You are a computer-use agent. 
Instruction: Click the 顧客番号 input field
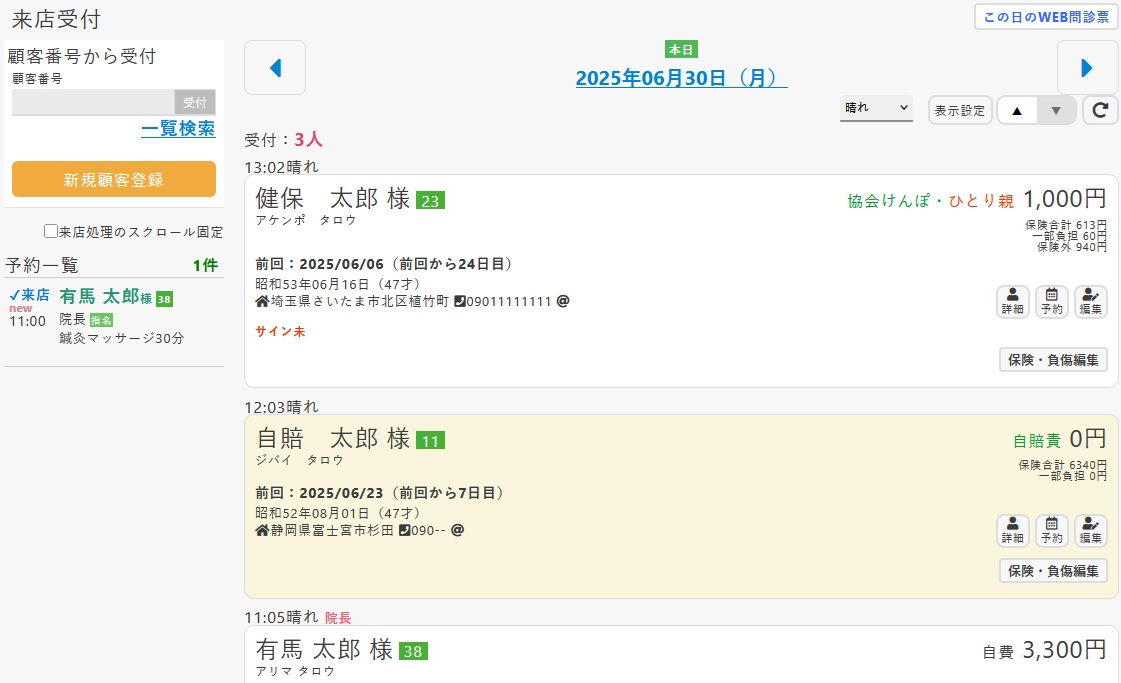click(x=94, y=102)
